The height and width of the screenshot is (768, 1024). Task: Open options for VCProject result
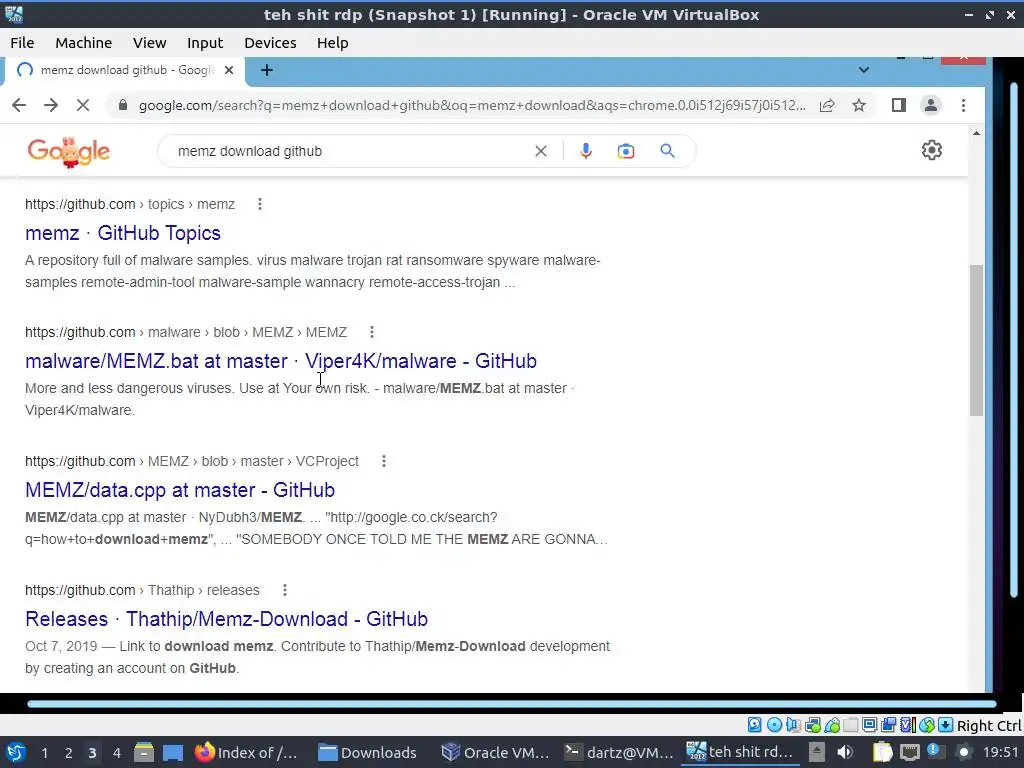pyautogui.click(x=384, y=461)
